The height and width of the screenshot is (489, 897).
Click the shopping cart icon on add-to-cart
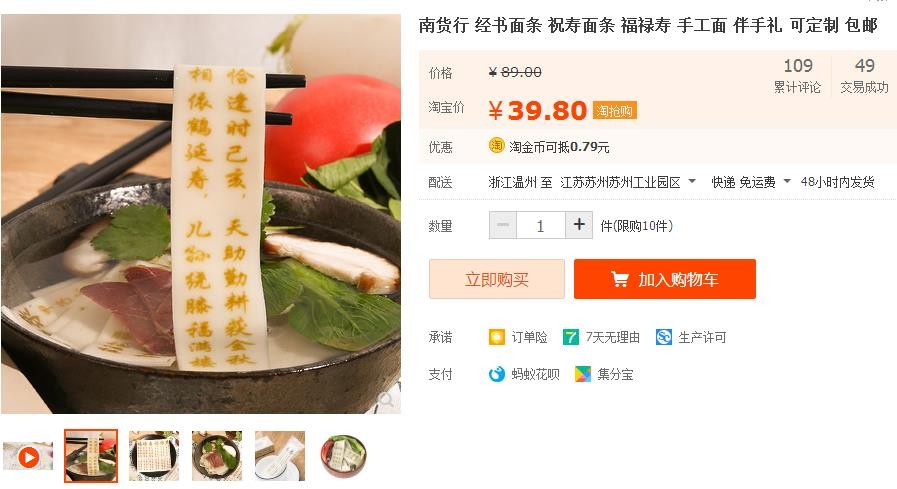[620, 279]
